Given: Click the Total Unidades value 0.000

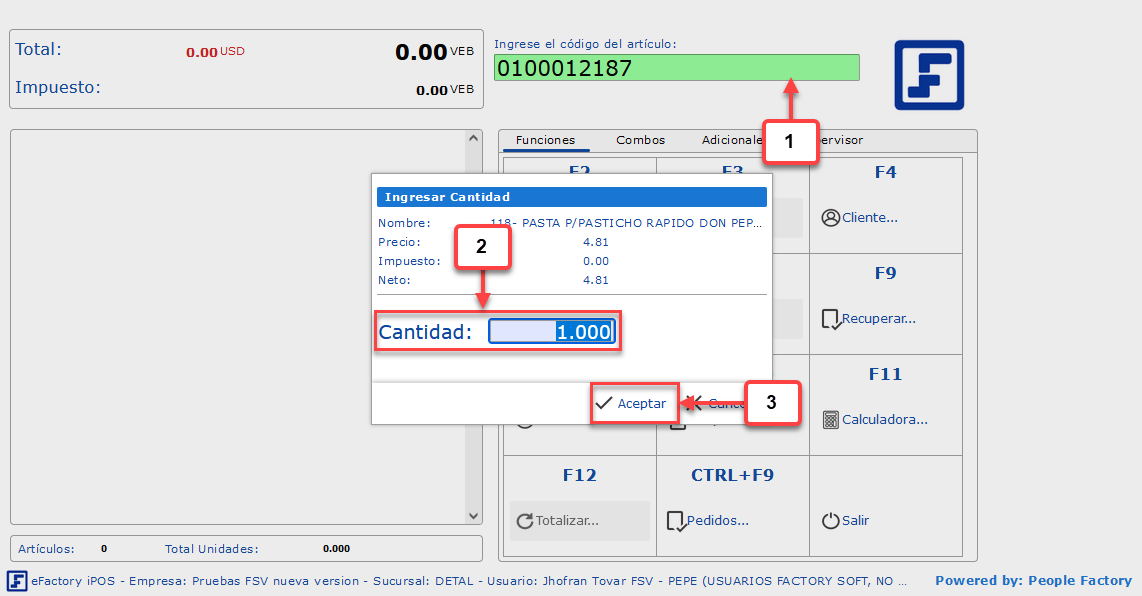Looking at the screenshot, I should tap(336, 549).
